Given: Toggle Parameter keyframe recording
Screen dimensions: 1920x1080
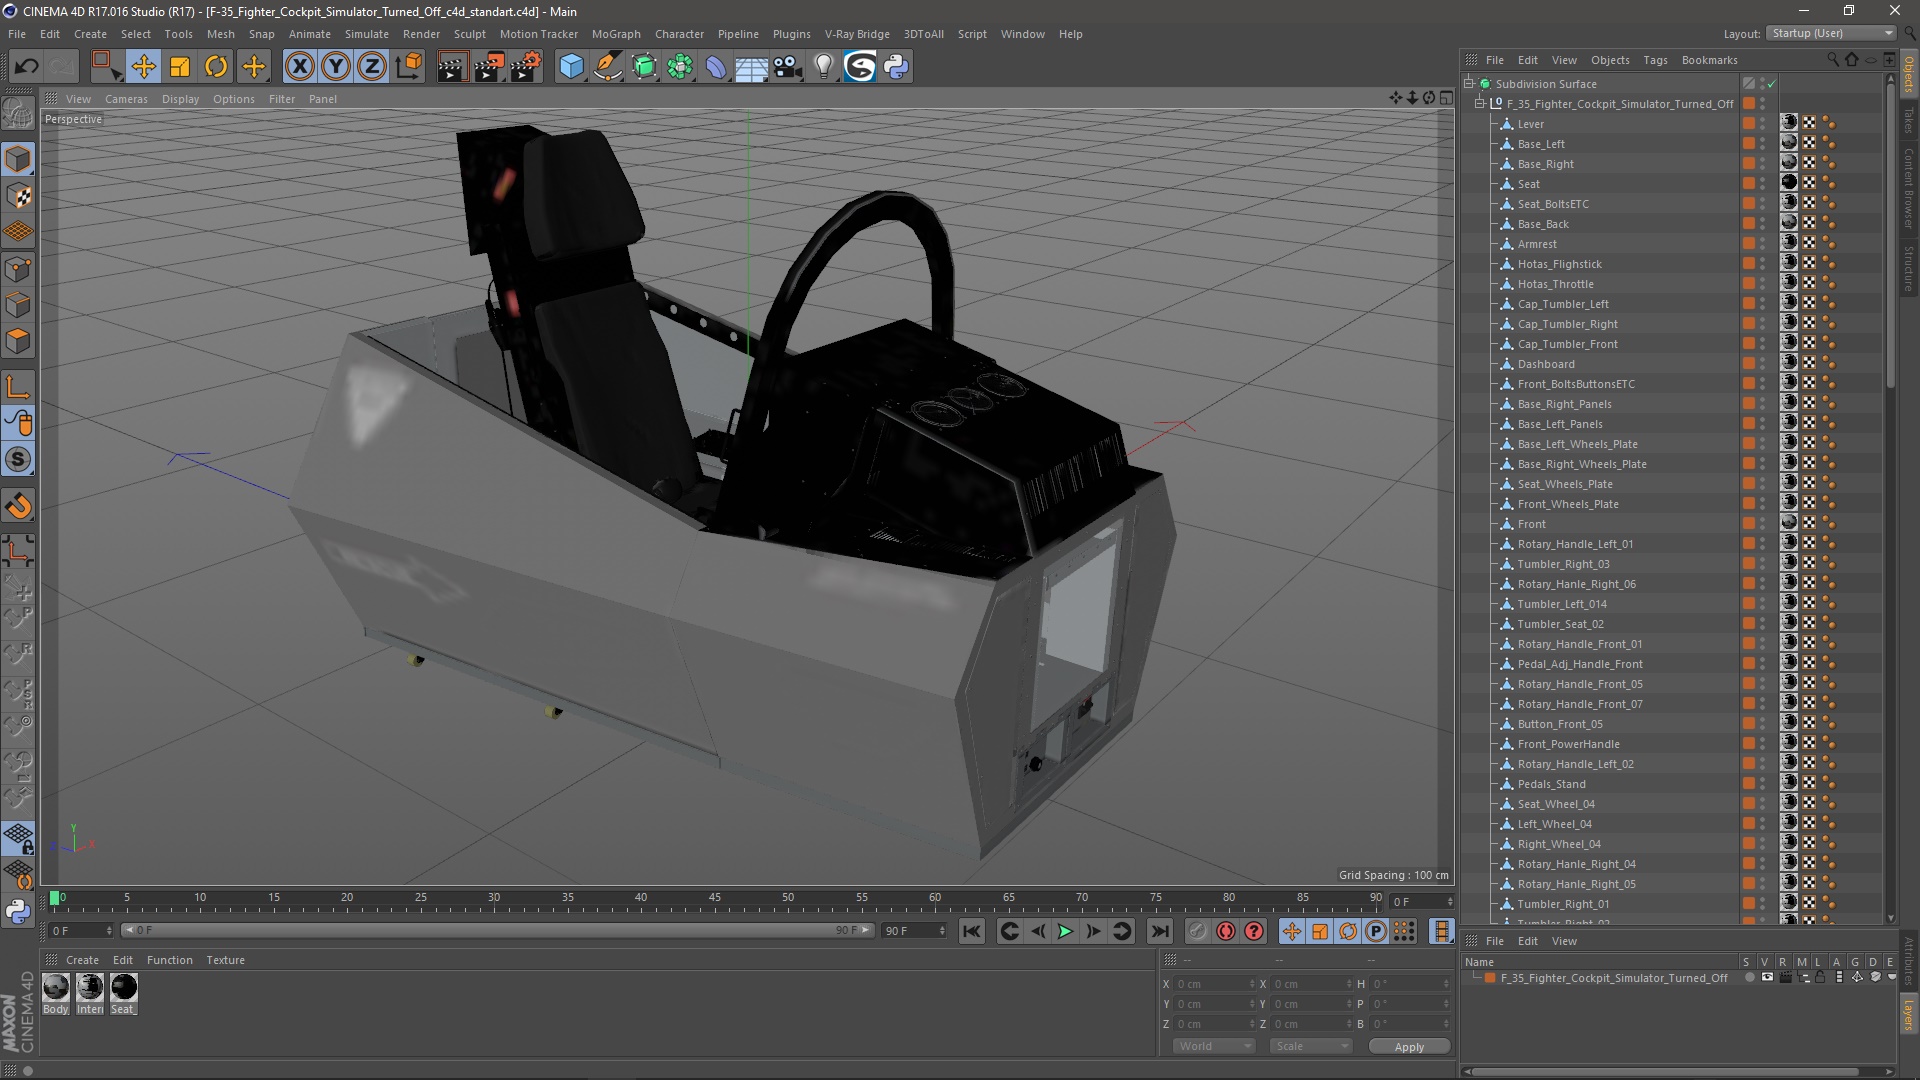Looking at the screenshot, I should [x=1376, y=931].
